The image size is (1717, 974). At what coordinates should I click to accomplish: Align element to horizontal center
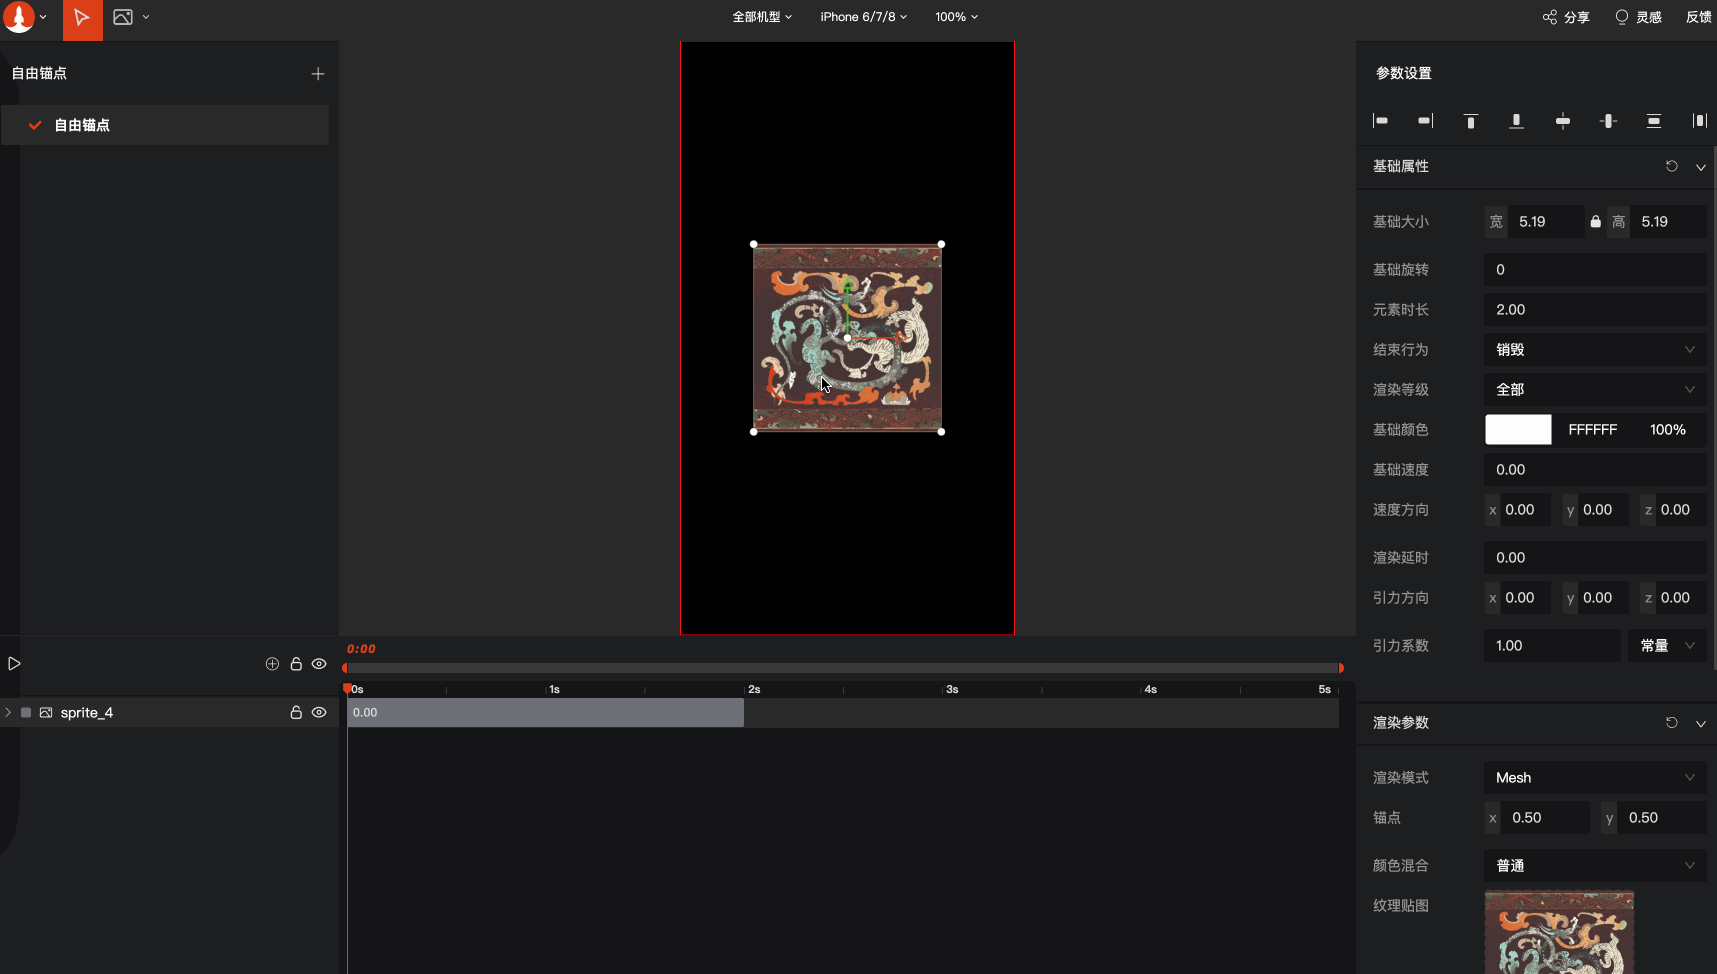pyautogui.click(x=1608, y=121)
